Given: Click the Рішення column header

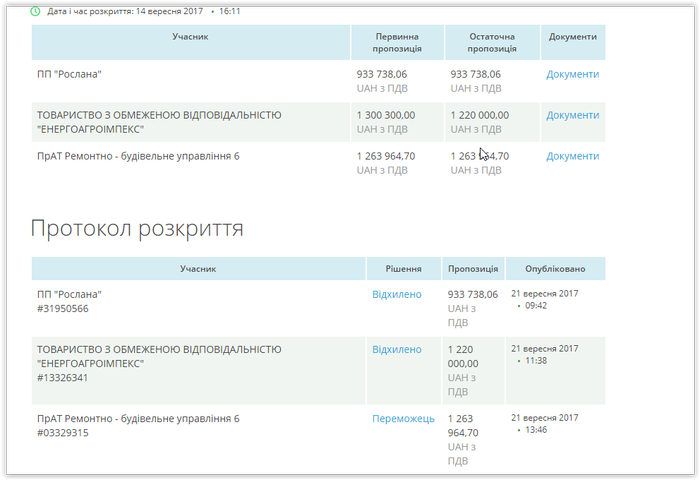Looking at the screenshot, I should [x=404, y=269].
